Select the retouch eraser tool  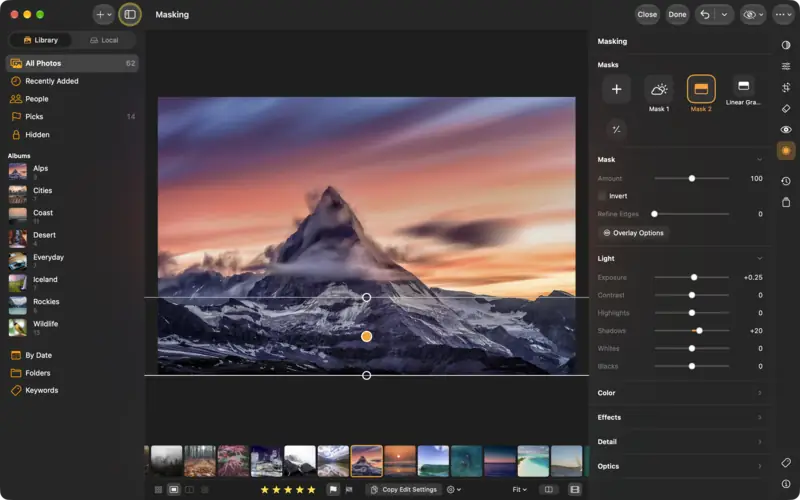(x=786, y=109)
